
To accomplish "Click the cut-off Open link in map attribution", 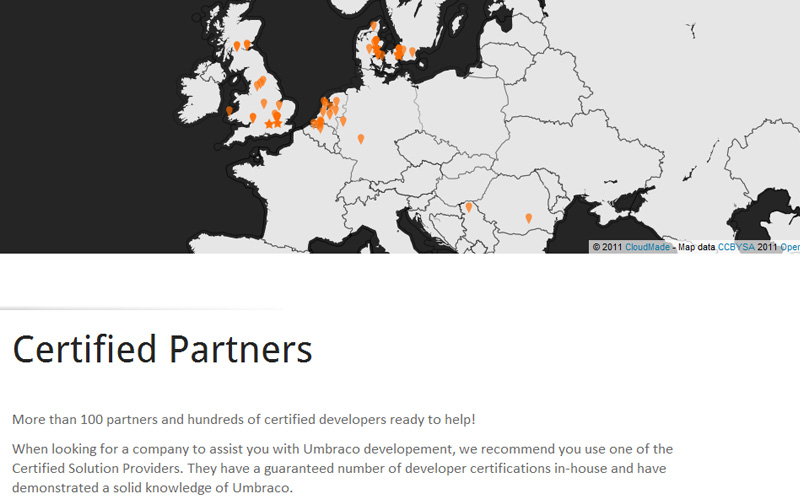I will point(790,247).
